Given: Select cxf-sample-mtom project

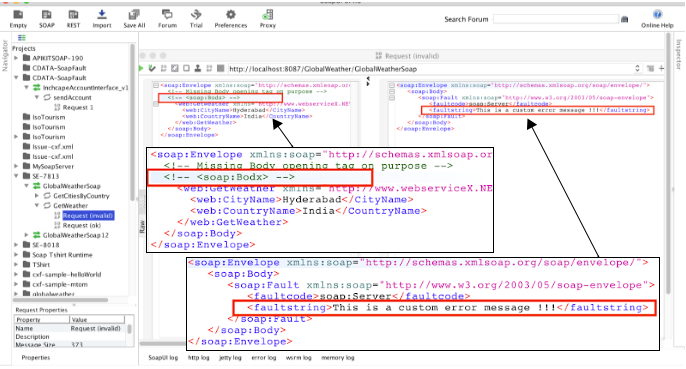Looking at the screenshot, I should [60, 285].
